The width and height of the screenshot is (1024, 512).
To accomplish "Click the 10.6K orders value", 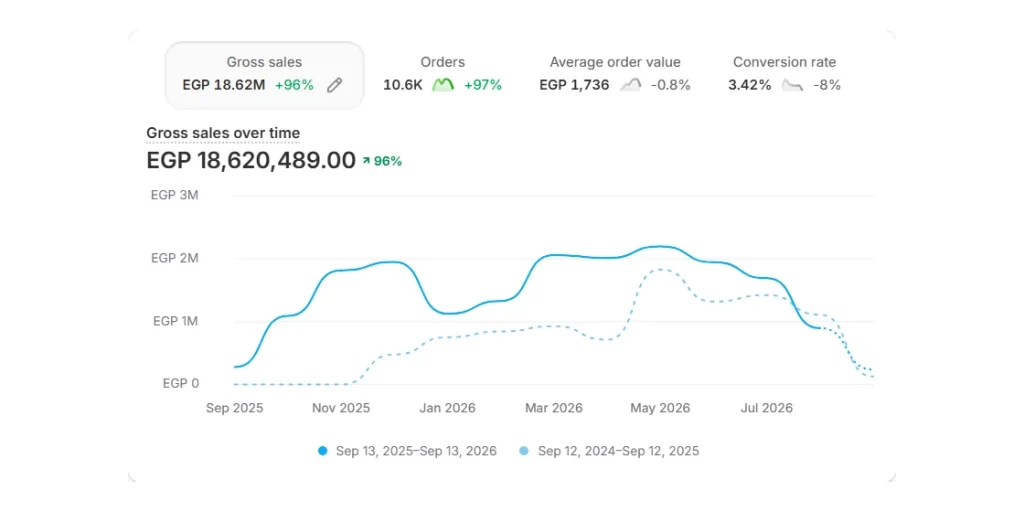I will pos(403,85).
